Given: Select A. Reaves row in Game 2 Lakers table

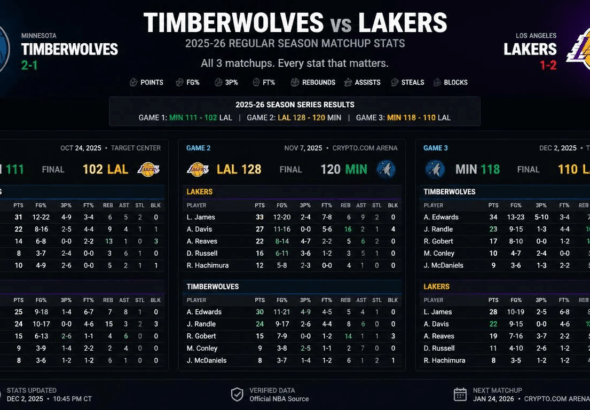Looking at the screenshot, I should click(292, 241).
